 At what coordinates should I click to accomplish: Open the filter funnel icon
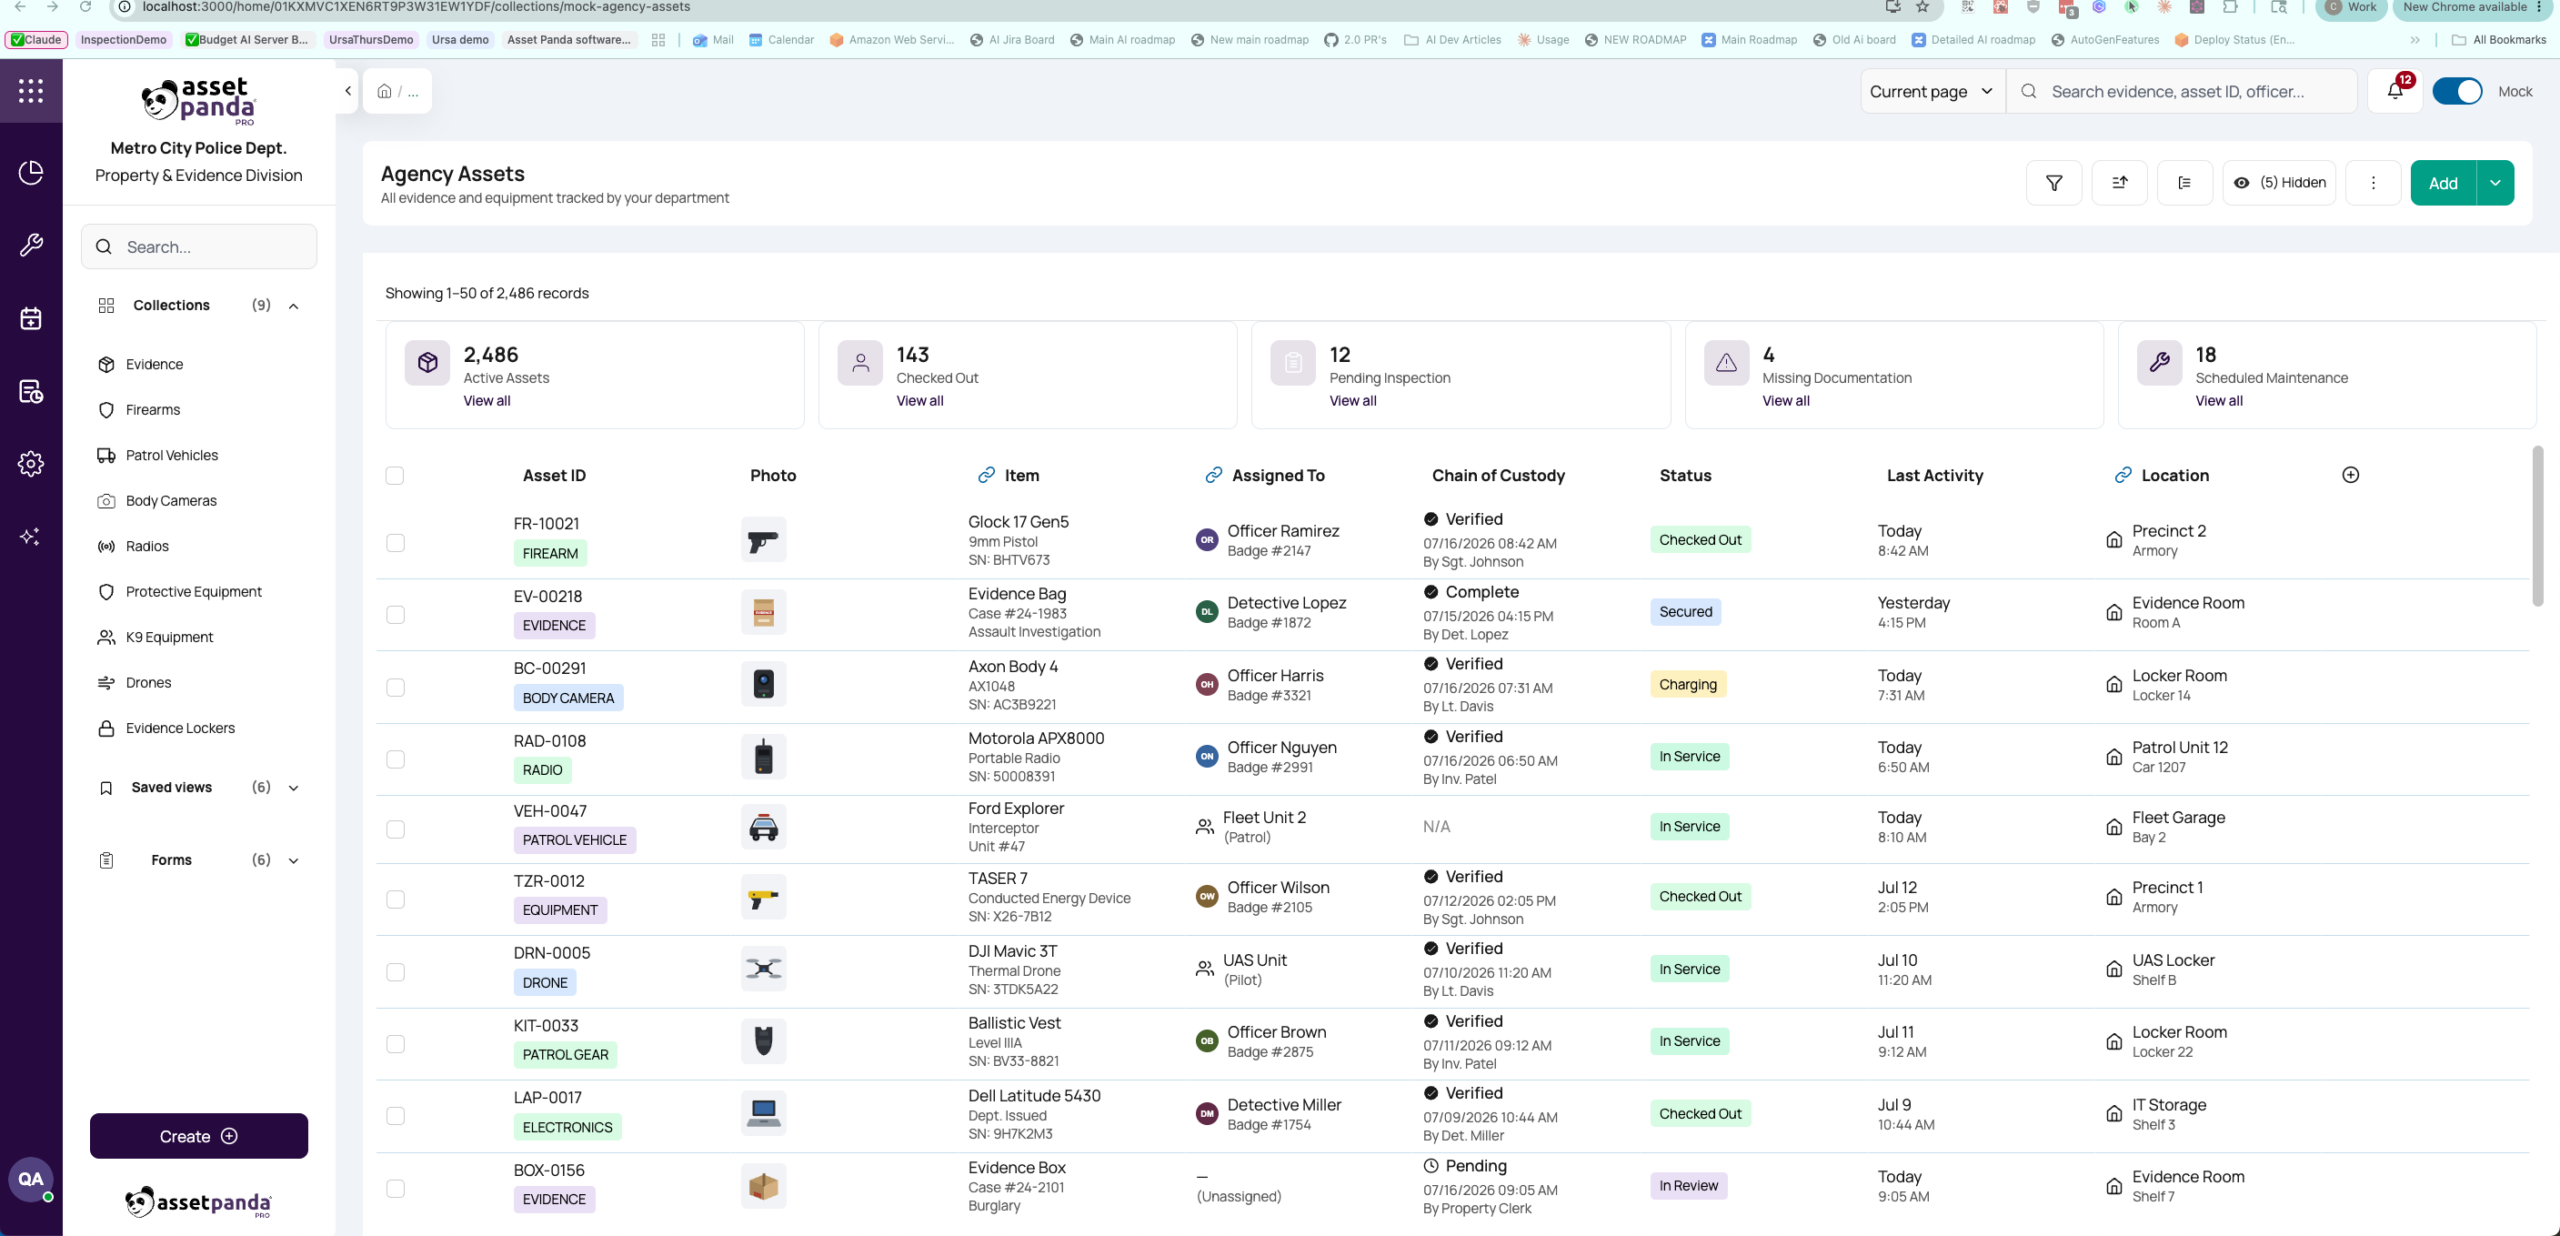coord(2054,183)
